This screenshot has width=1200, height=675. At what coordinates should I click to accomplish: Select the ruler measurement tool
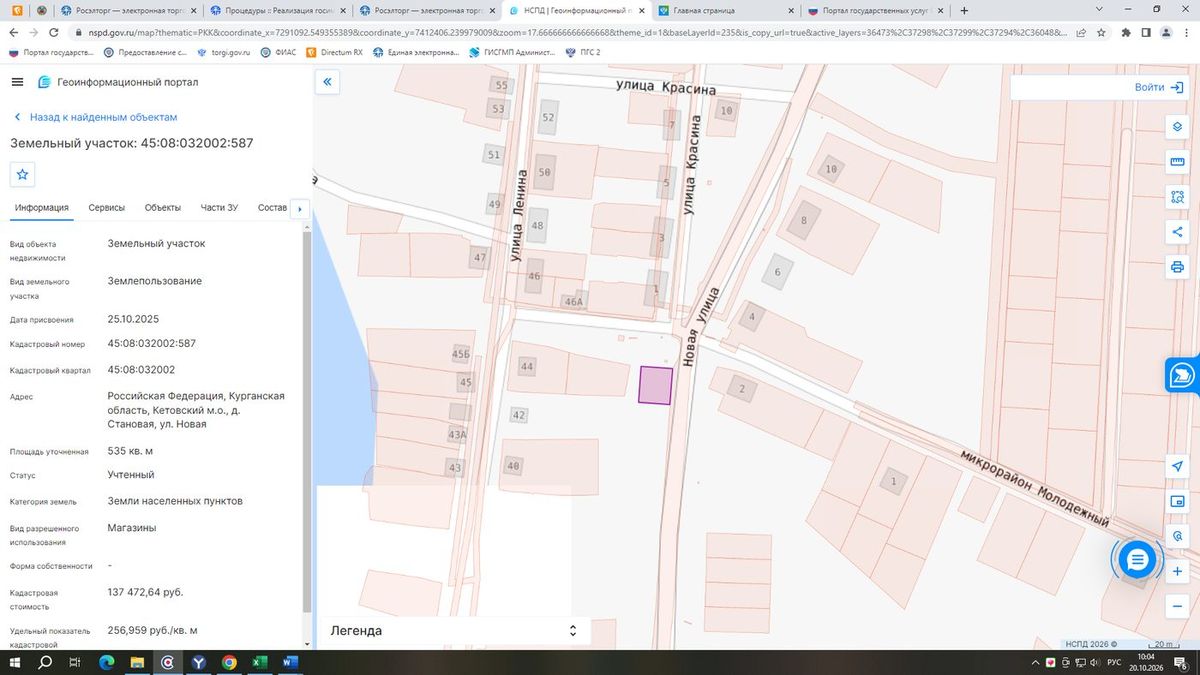(x=1177, y=162)
